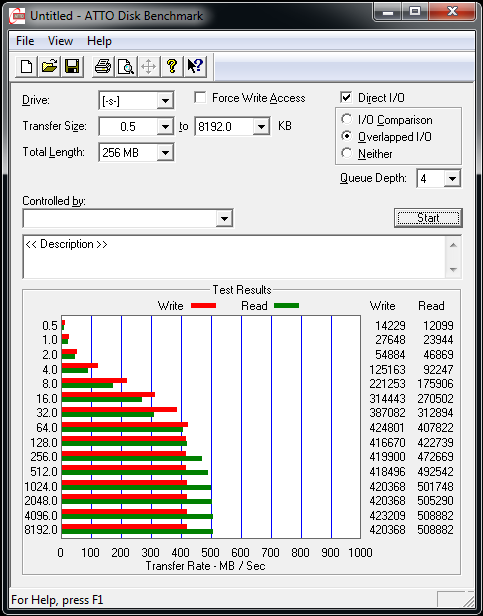Choose the Neither radio option
This screenshot has width=483, height=616.
(x=347, y=153)
